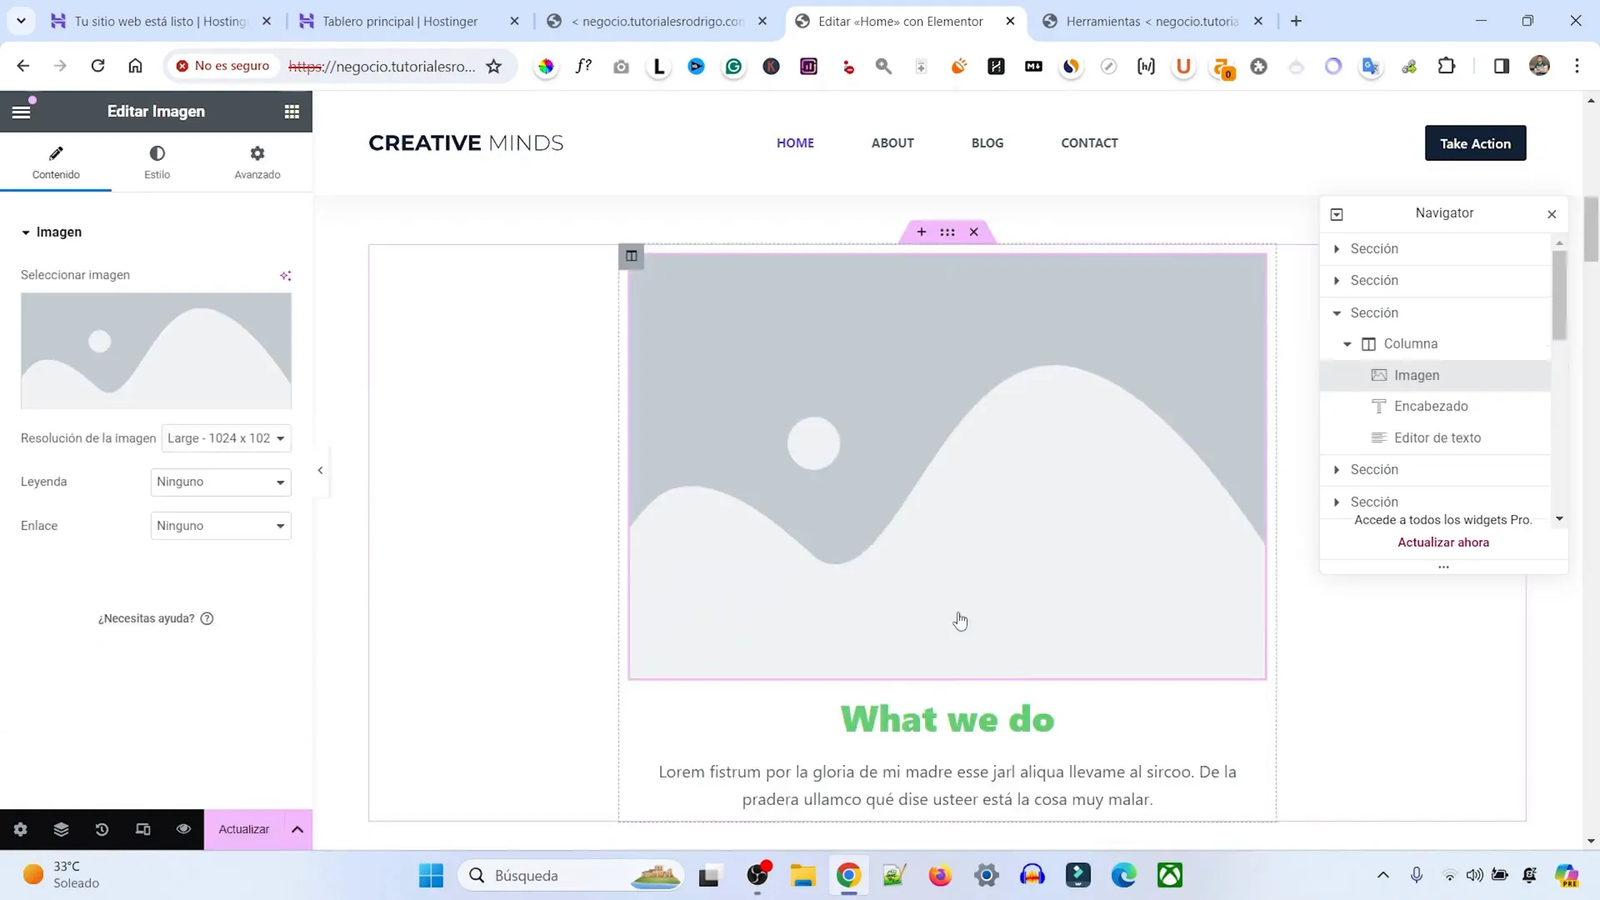The image size is (1600, 900).
Task: Expand the Sección tree item in Navigator
Action: (1337, 248)
